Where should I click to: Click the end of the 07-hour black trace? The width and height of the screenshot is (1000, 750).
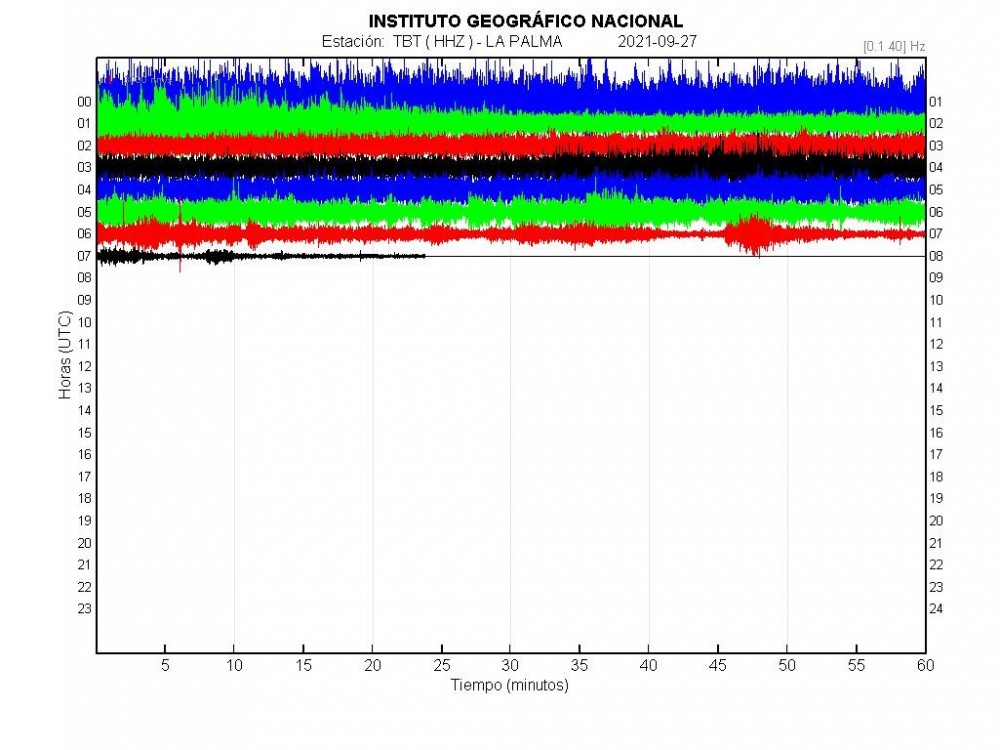coord(423,256)
